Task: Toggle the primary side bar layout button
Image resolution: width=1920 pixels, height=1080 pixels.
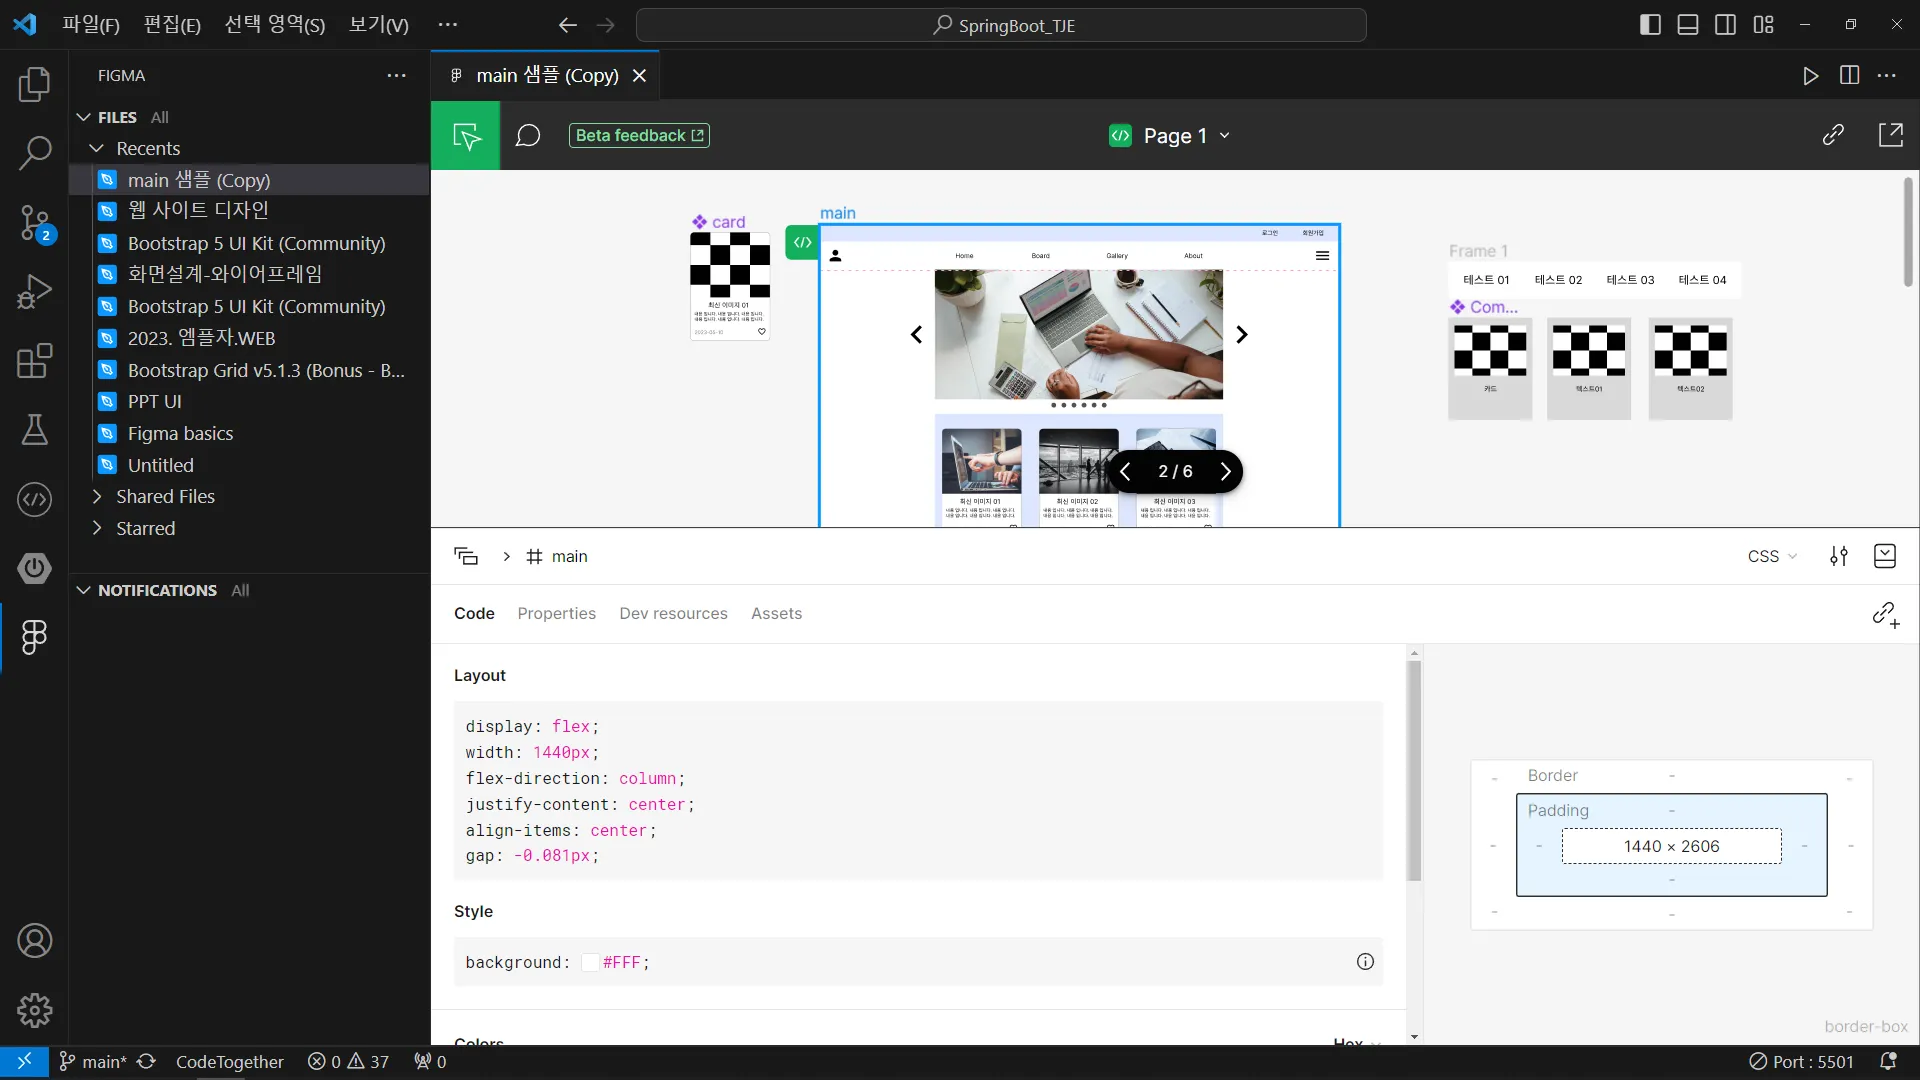Action: [x=1651, y=25]
